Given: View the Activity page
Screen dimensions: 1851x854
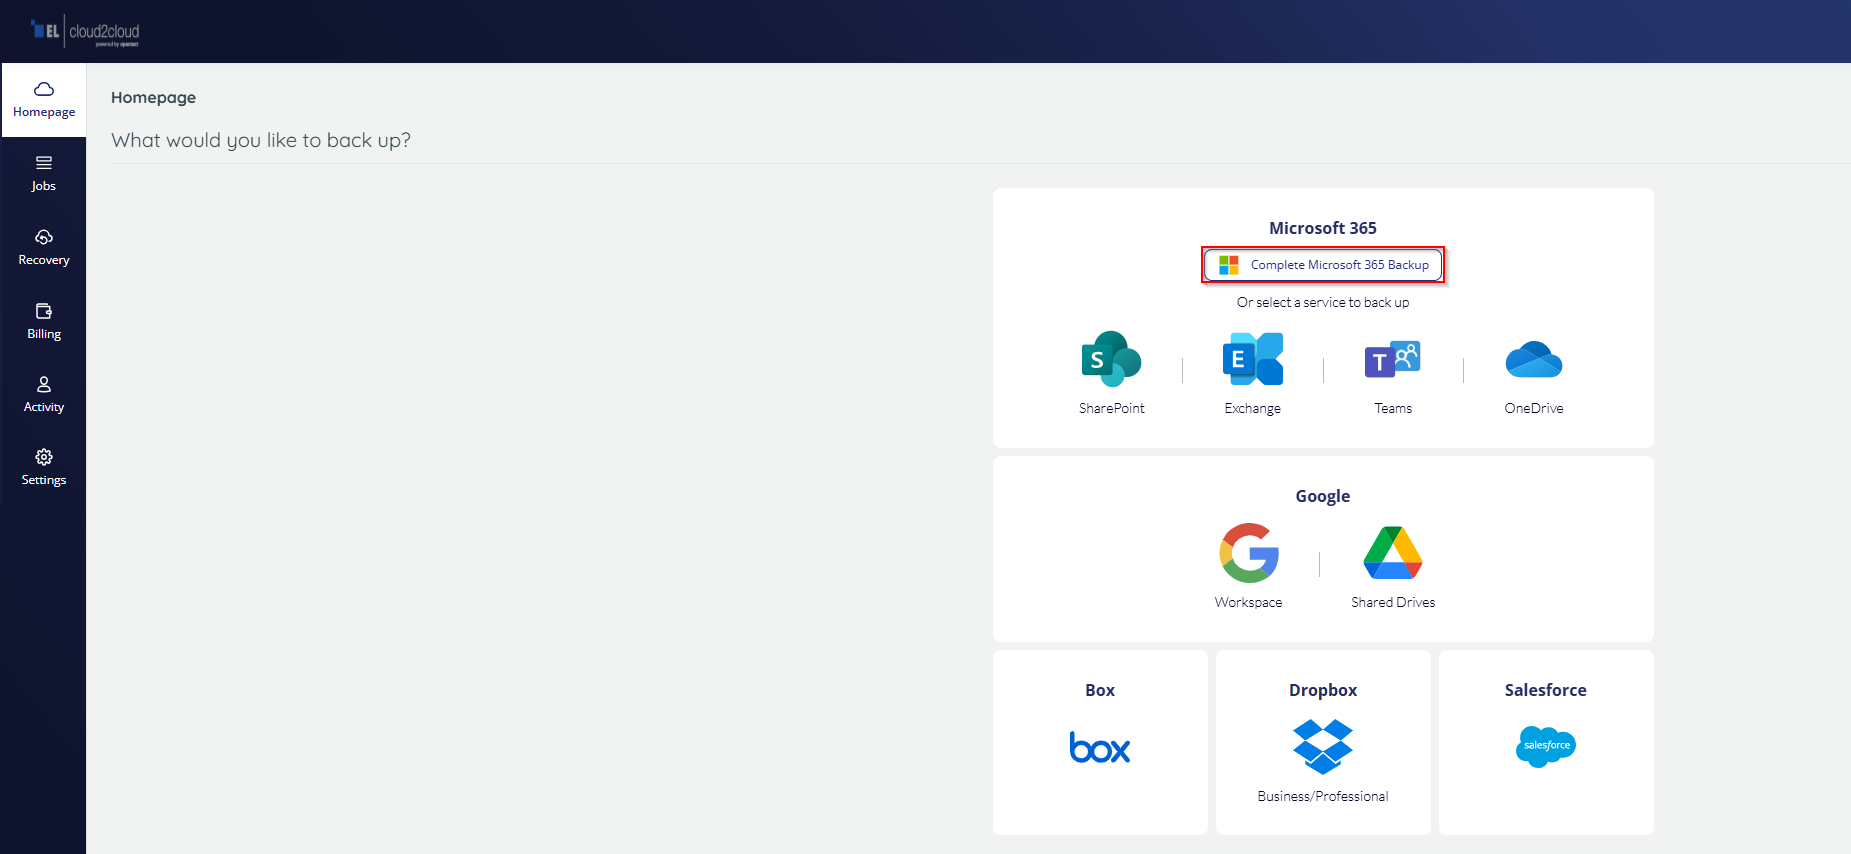Looking at the screenshot, I should coord(44,395).
